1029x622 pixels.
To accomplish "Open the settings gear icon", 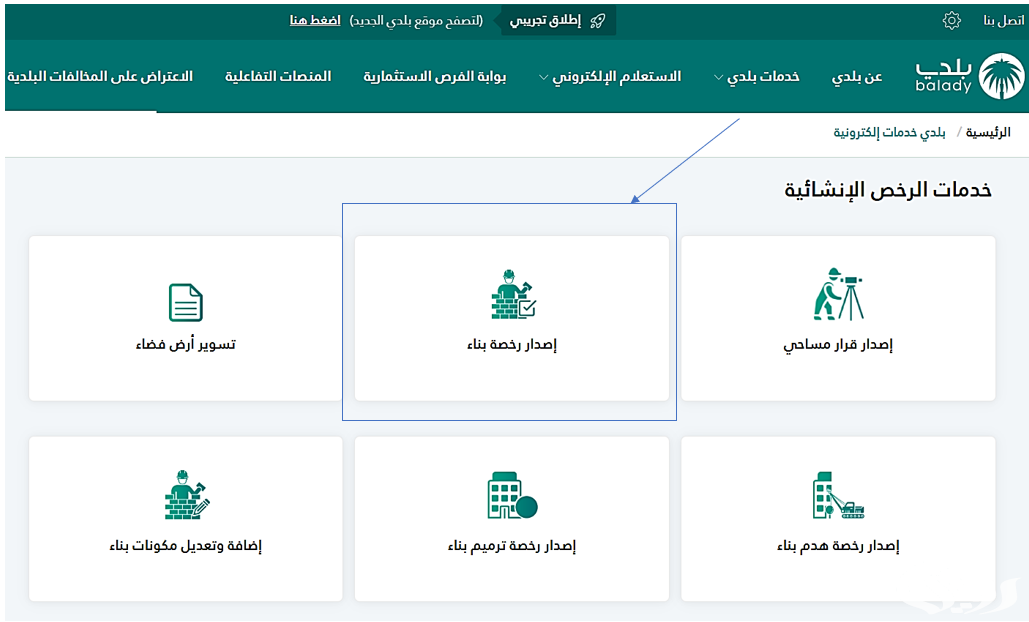I will pos(952,20).
